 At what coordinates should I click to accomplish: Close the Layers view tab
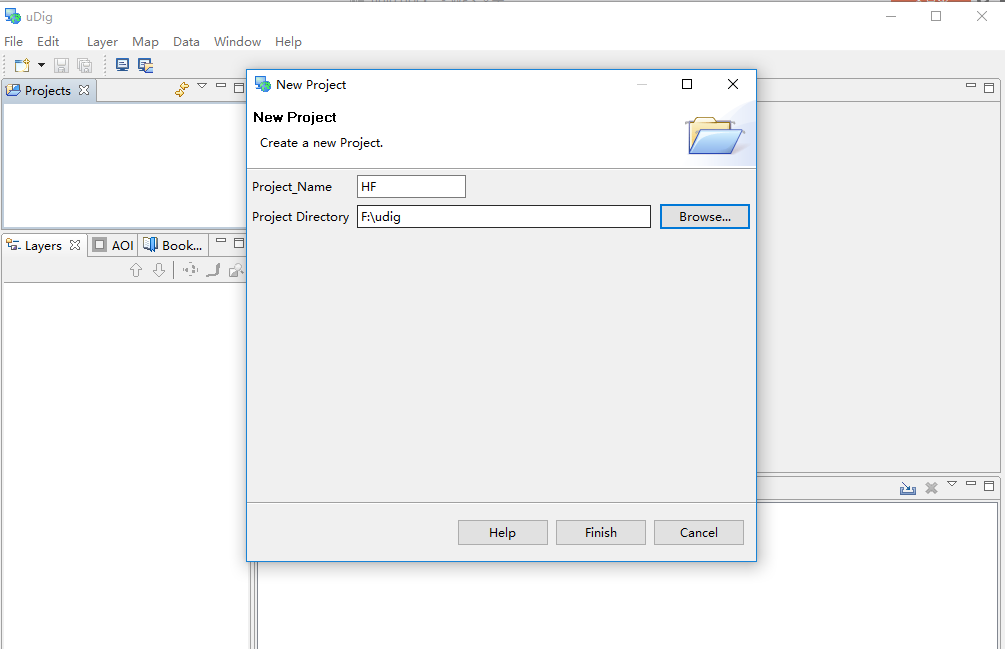[75, 245]
